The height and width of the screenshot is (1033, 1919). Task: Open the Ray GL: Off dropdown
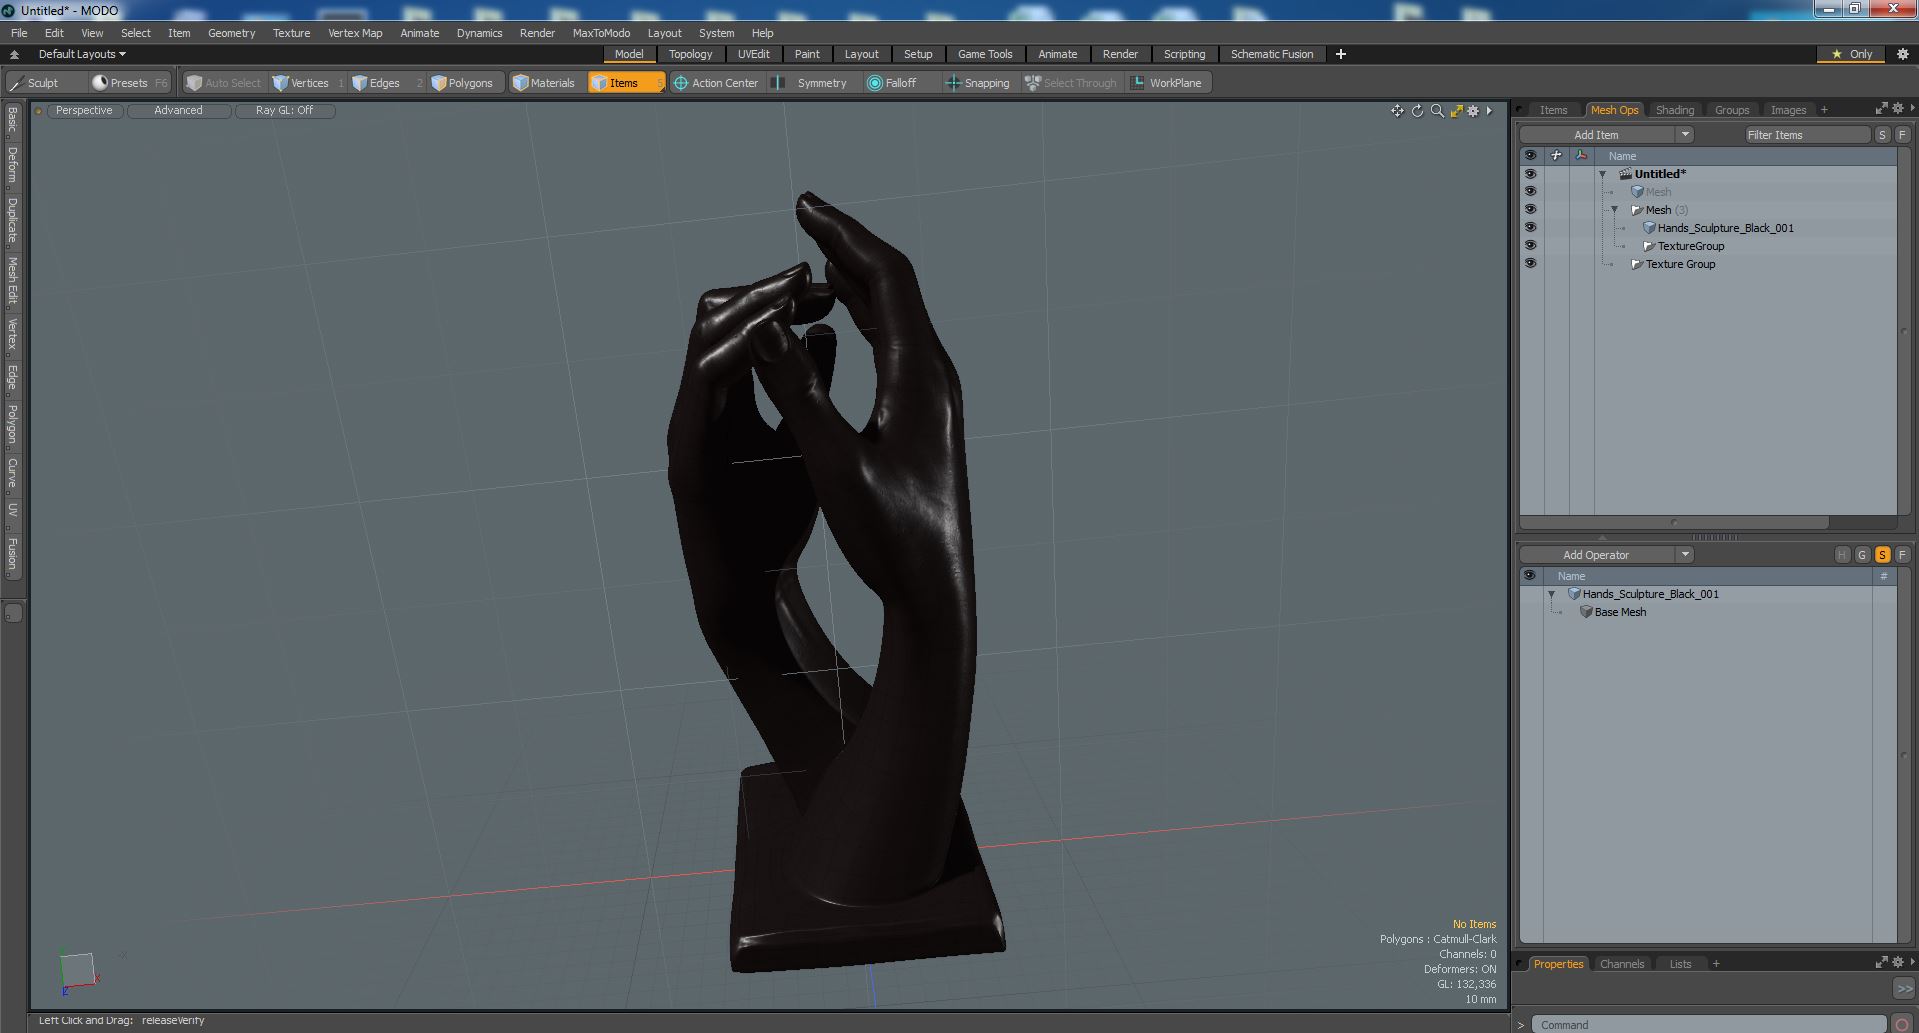[x=284, y=111]
